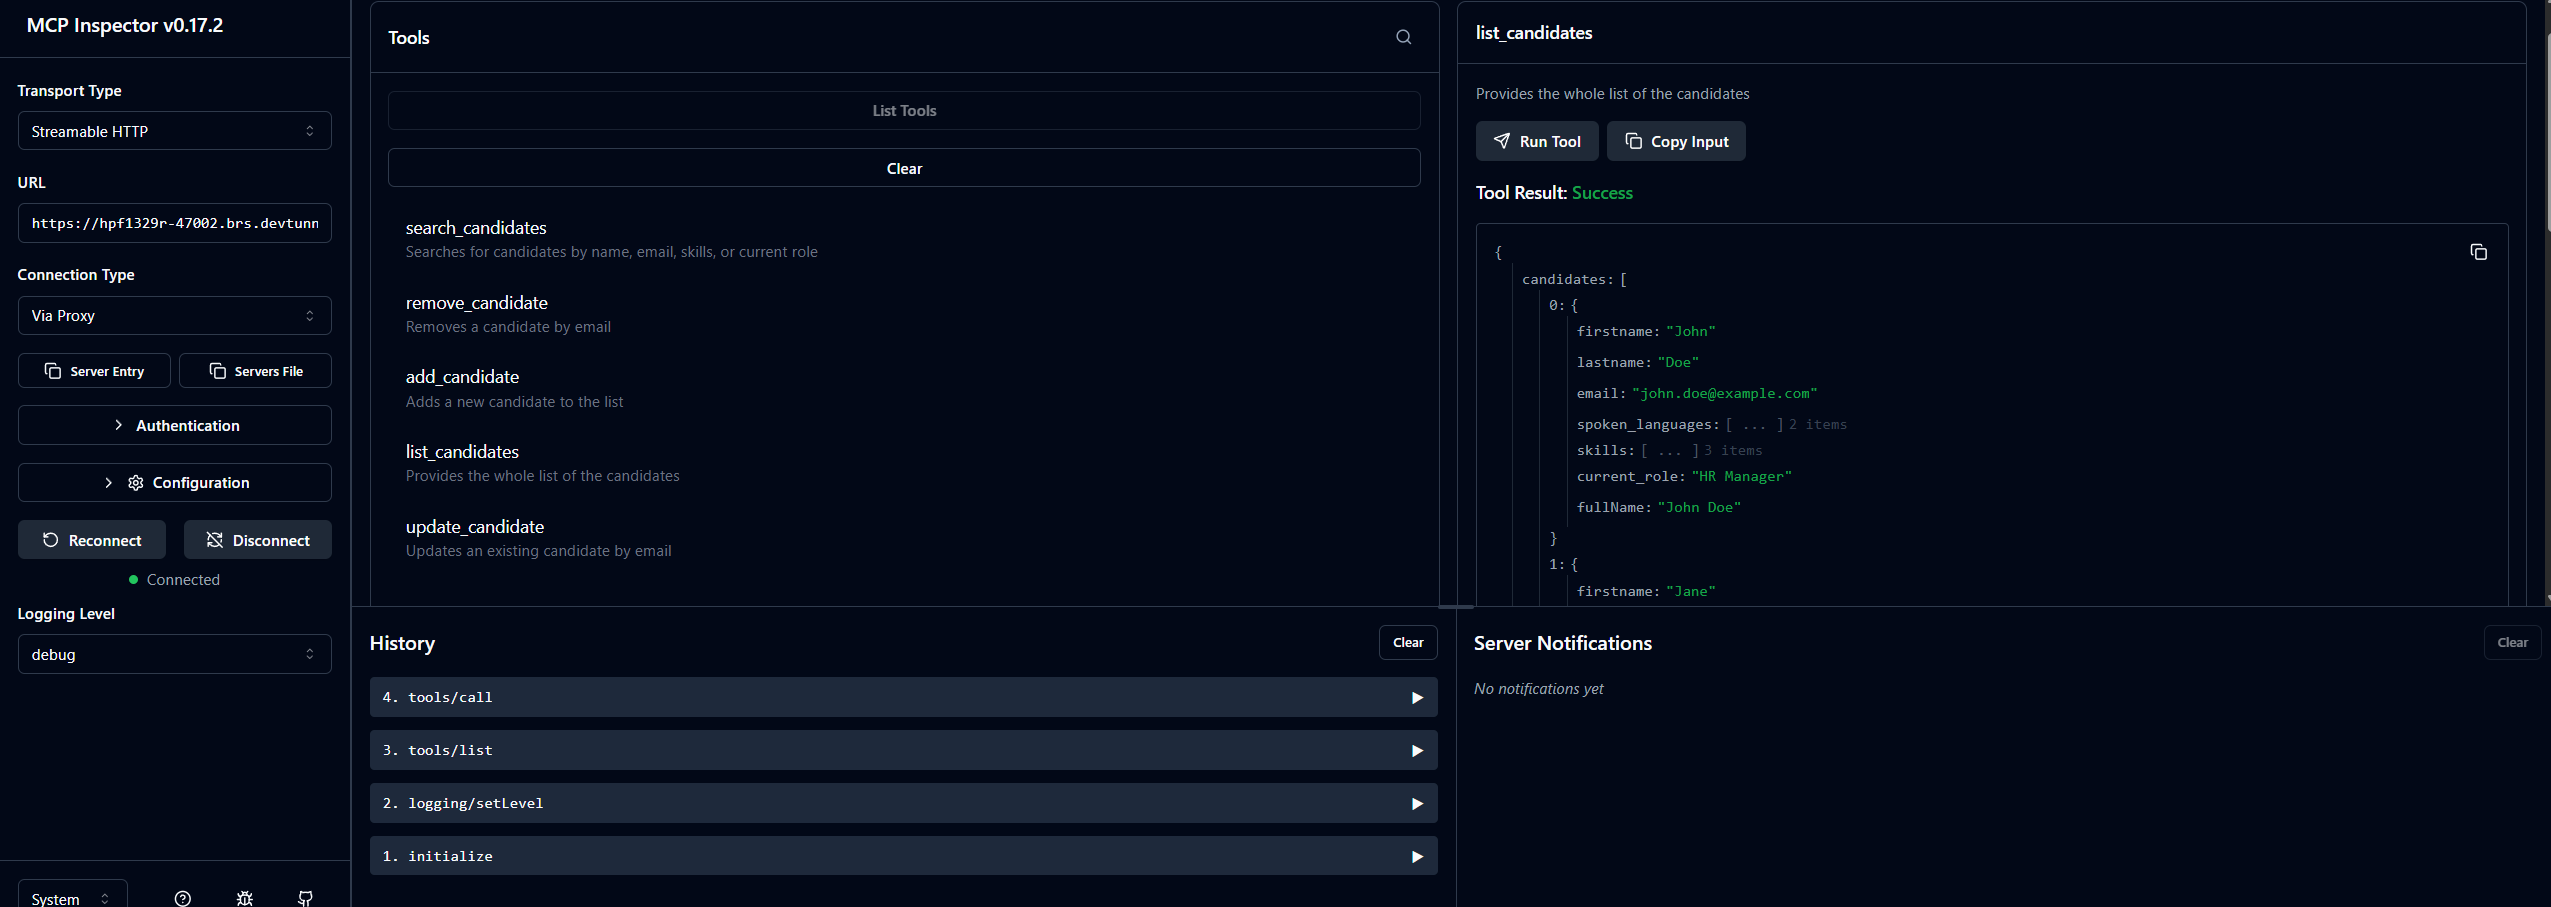Click the Disconnect button
The height and width of the screenshot is (907, 2551).
click(257, 540)
